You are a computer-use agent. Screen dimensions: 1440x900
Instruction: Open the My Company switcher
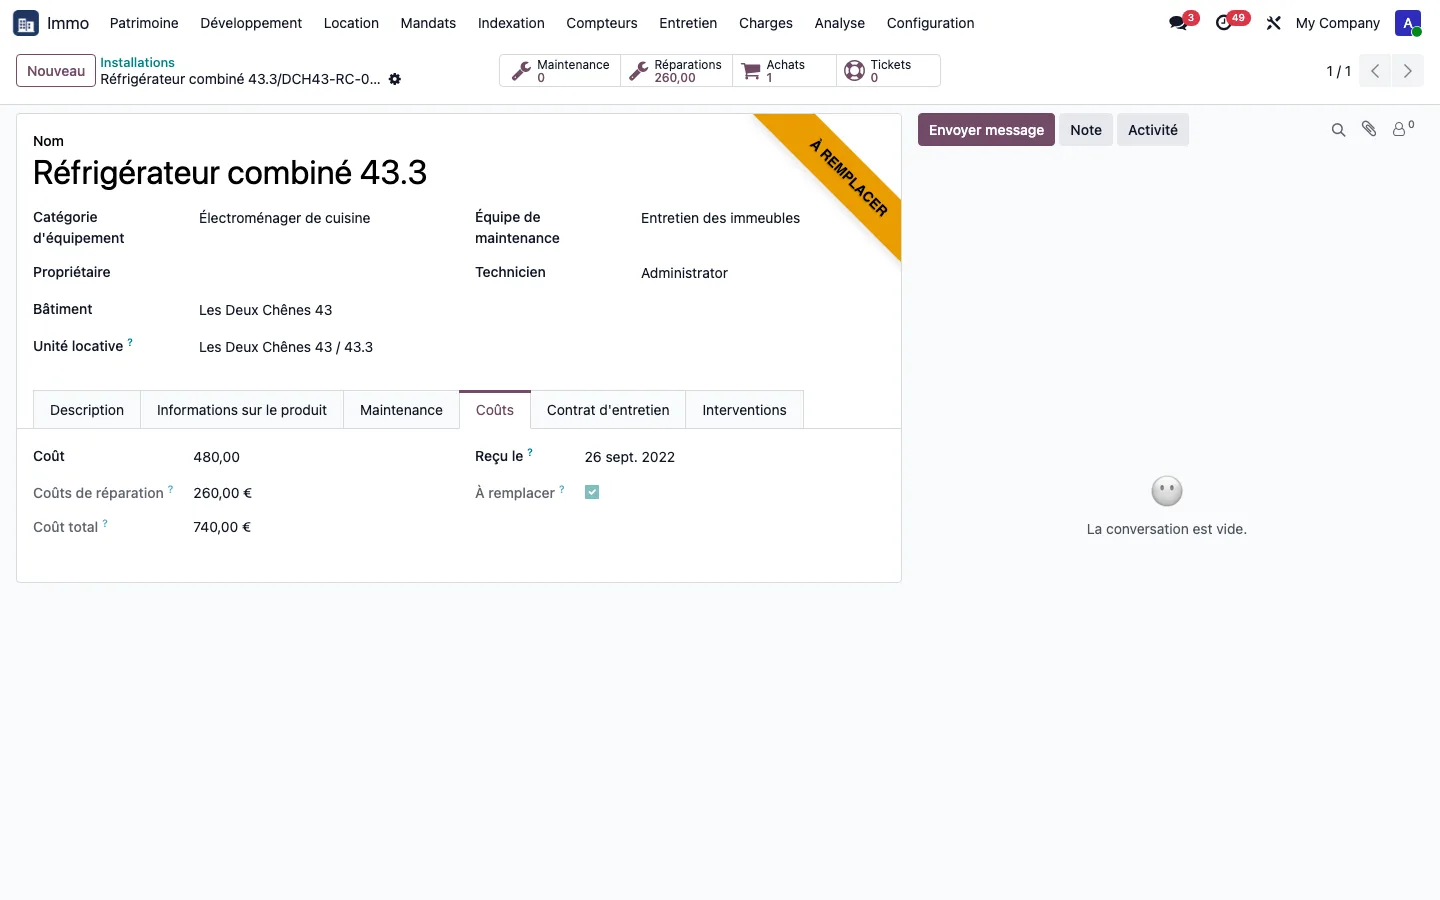point(1337,23)
